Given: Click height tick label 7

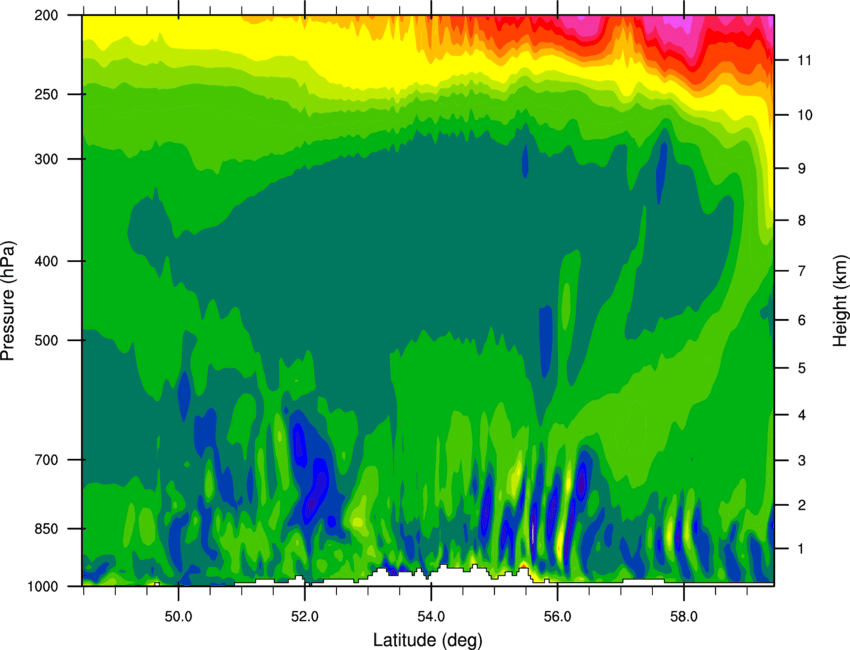Looking at the screenshot, I should [802, 271].
